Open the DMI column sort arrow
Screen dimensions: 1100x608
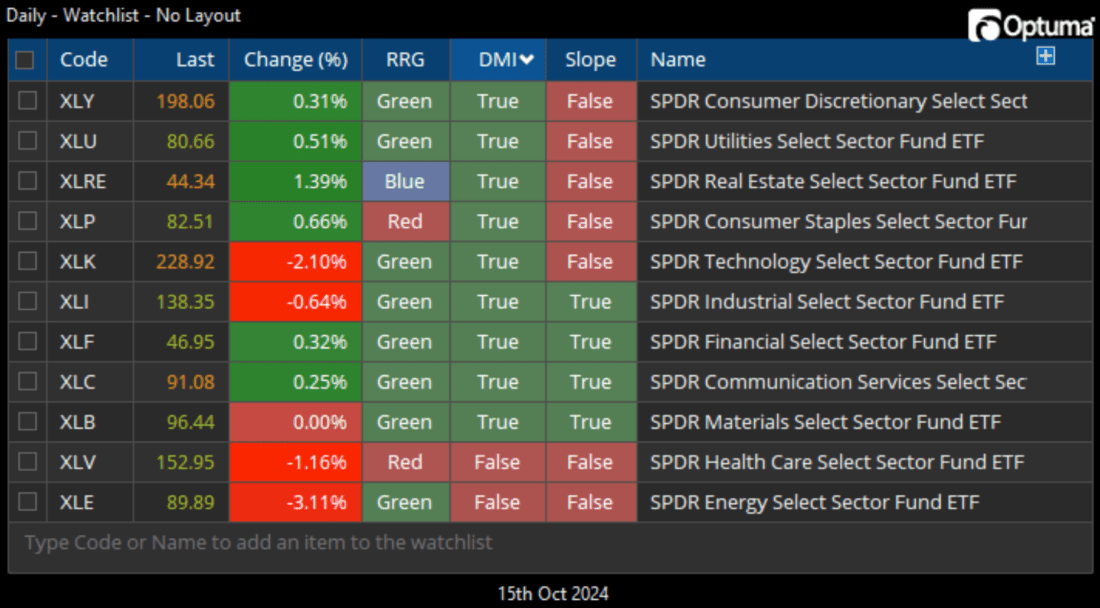tap(526, 60)
